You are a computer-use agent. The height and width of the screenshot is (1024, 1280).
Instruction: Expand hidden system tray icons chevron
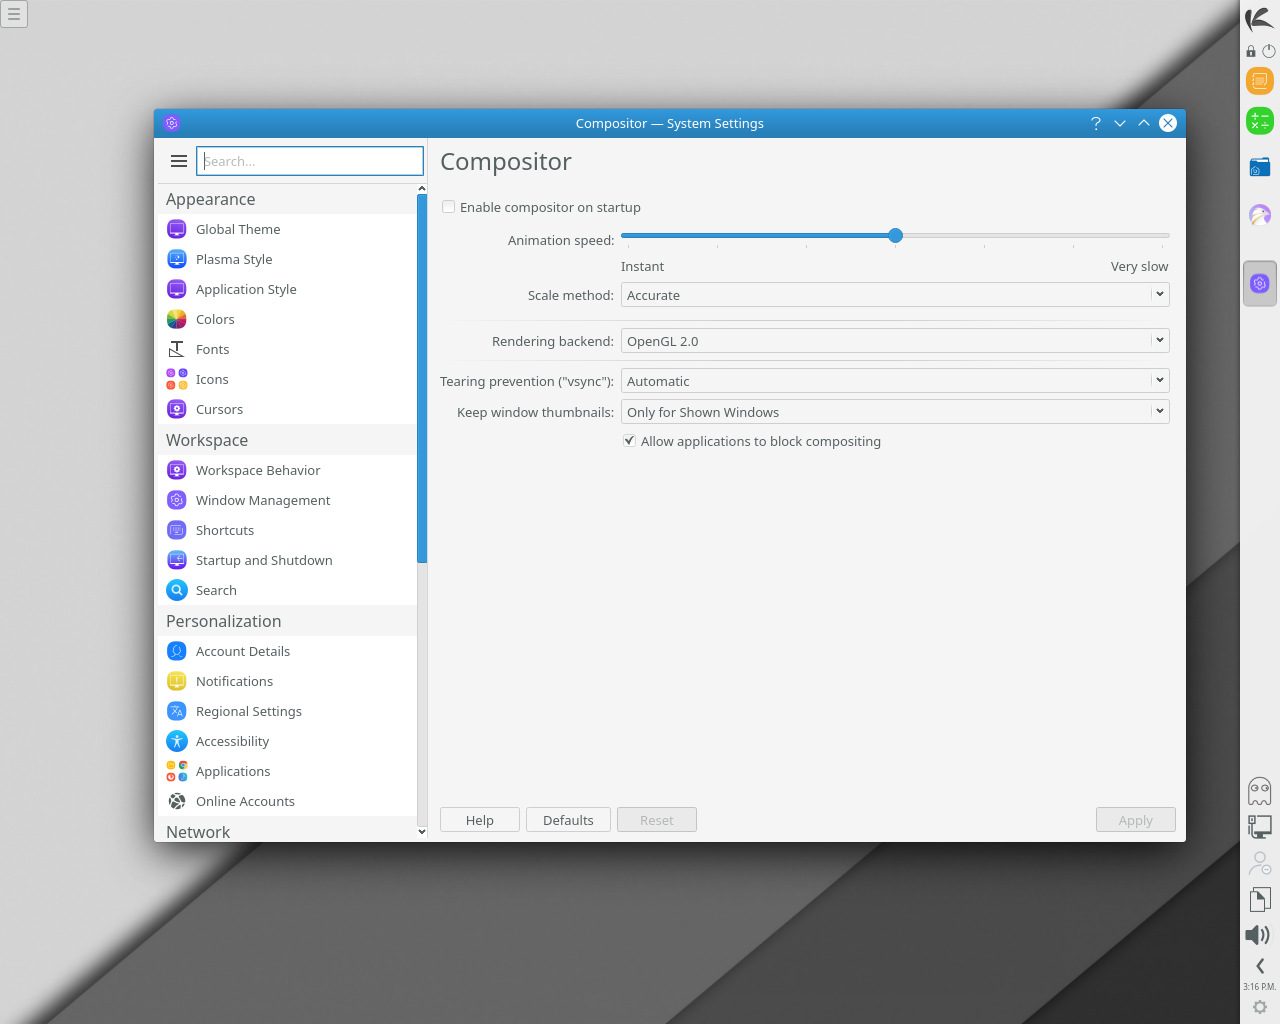(x=1260, y=966)
